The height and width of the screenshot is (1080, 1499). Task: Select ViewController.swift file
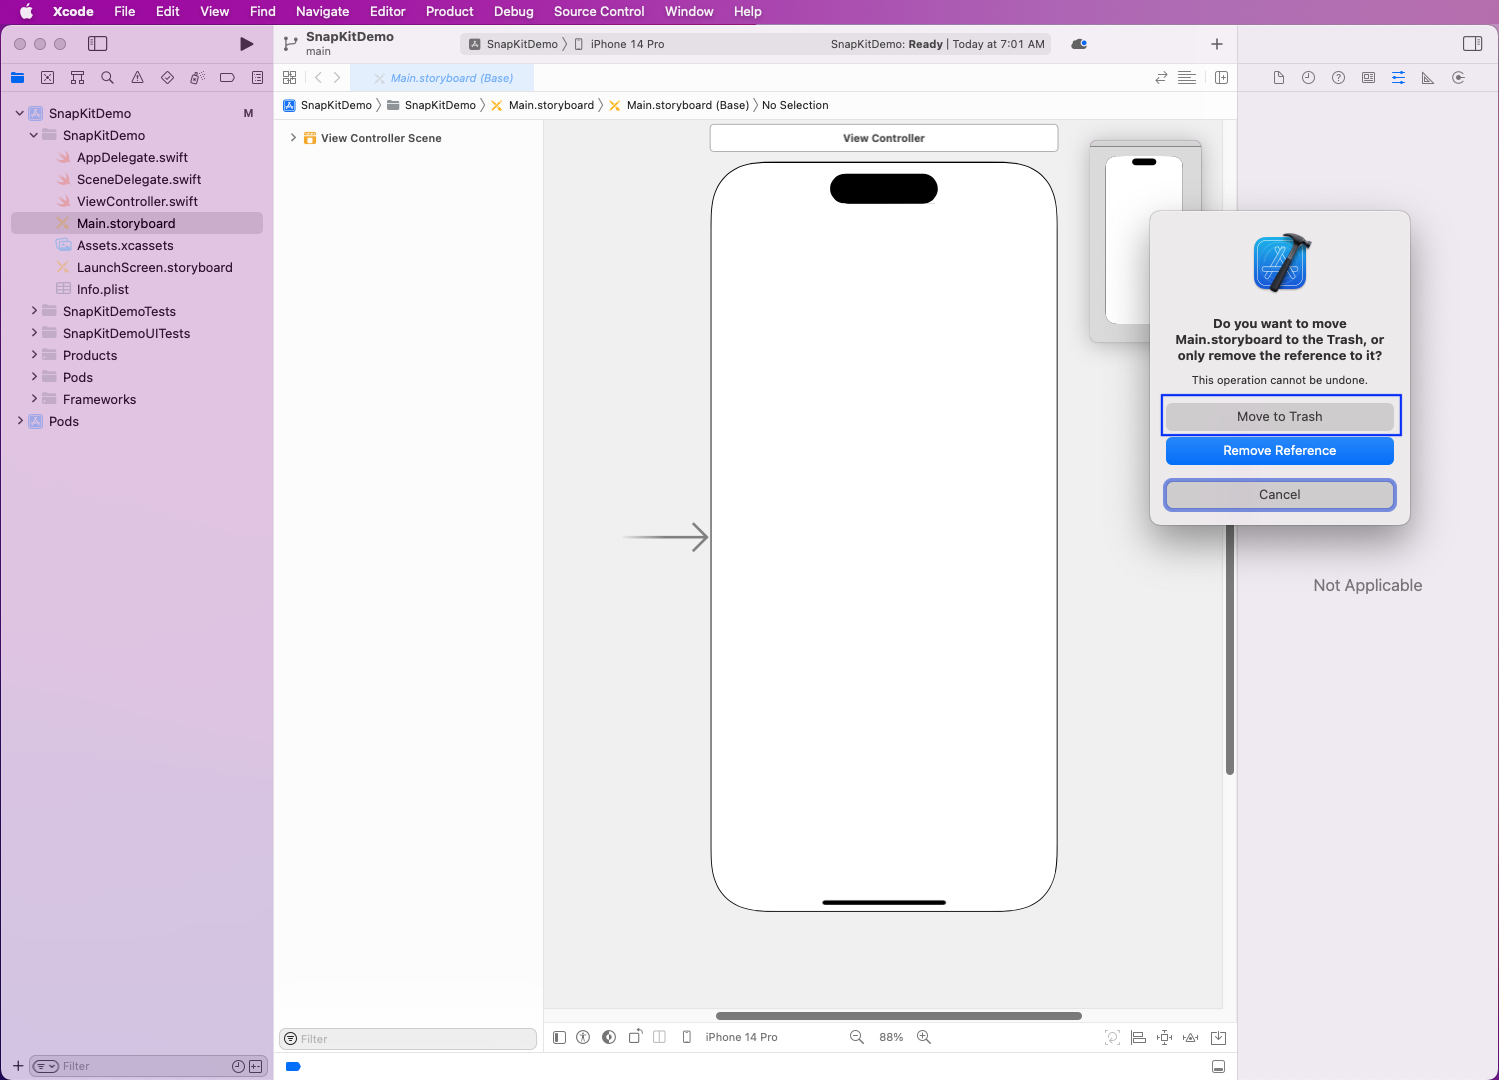tap(137, 201)
